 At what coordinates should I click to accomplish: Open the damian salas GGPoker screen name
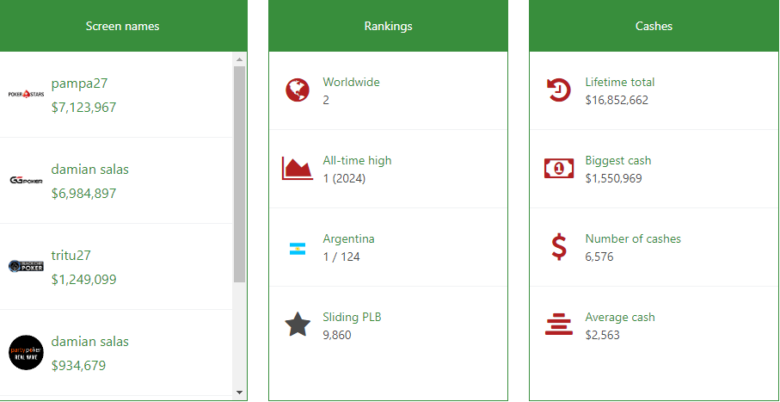(x=90, y=169)
